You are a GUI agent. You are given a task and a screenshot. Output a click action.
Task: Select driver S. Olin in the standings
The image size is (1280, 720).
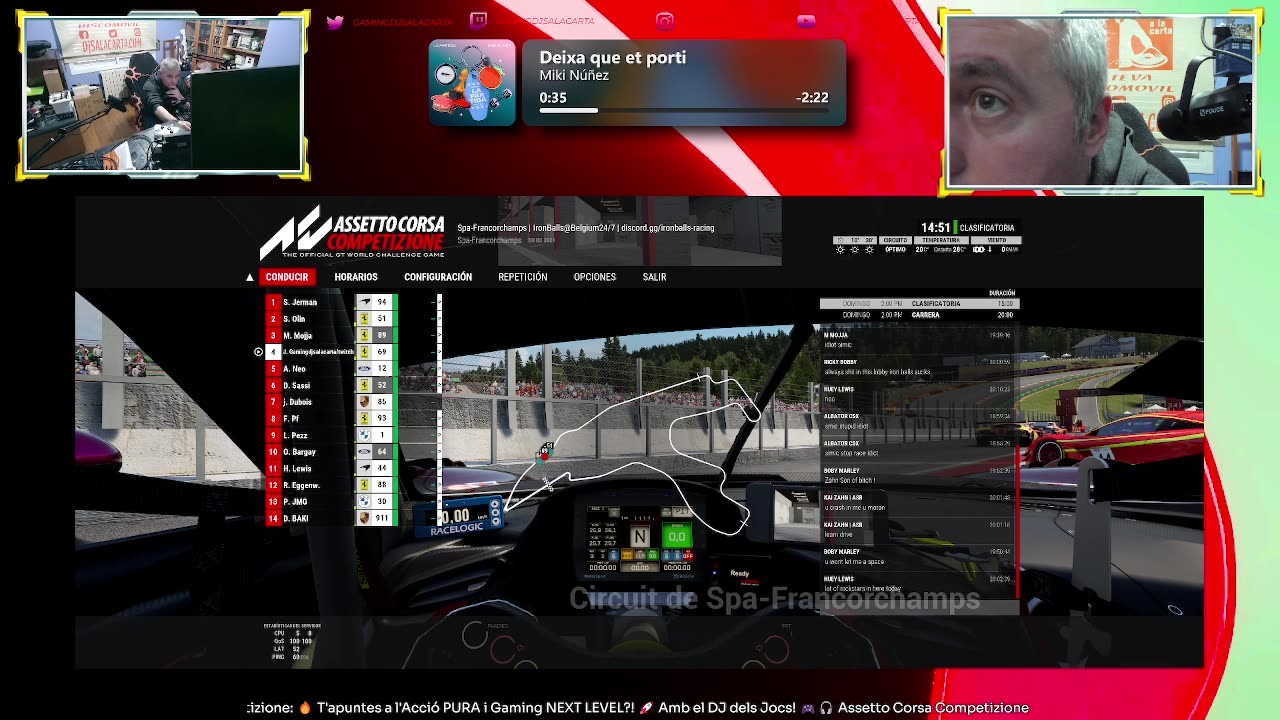[x=294, y=319]
